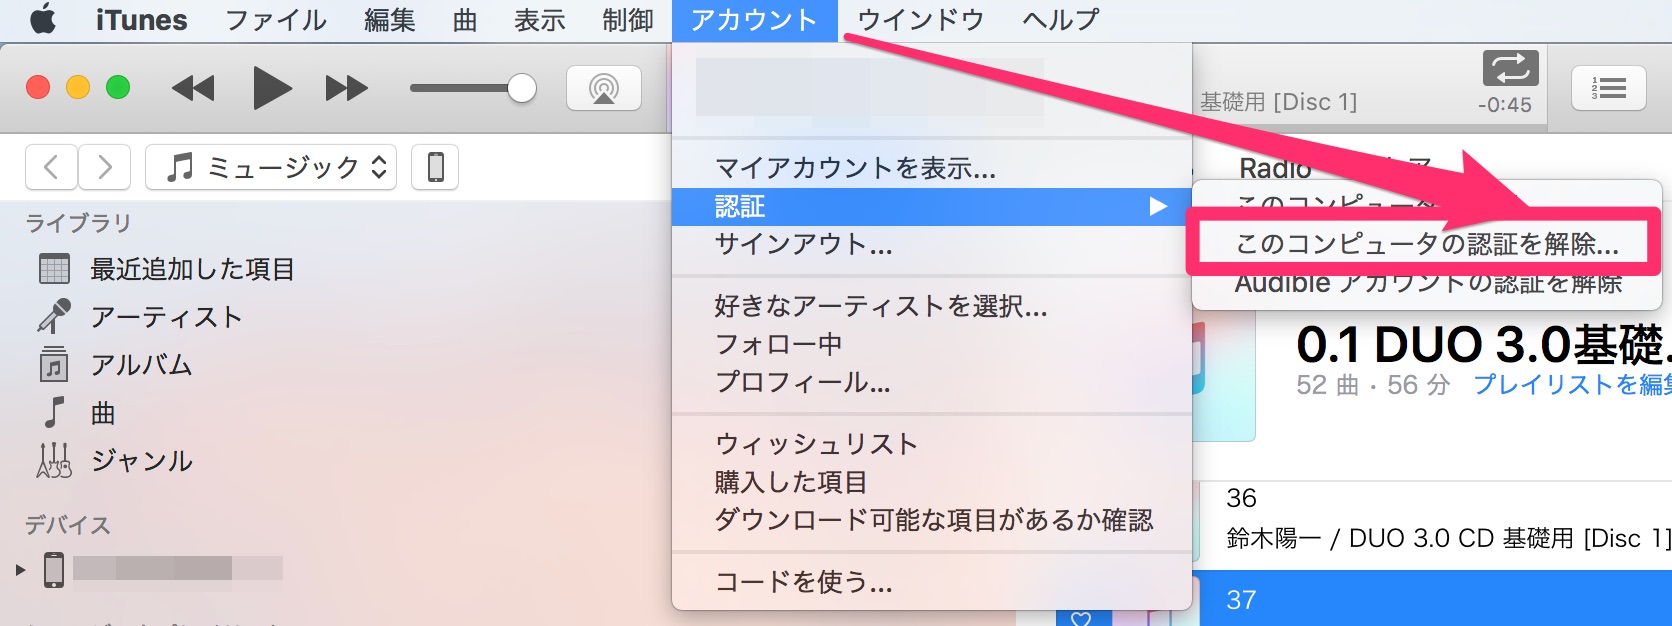The height and width of the screenshot is (626, 1672).
Task: Toggle the repeat button
Action: click(x=1510, y=68)
